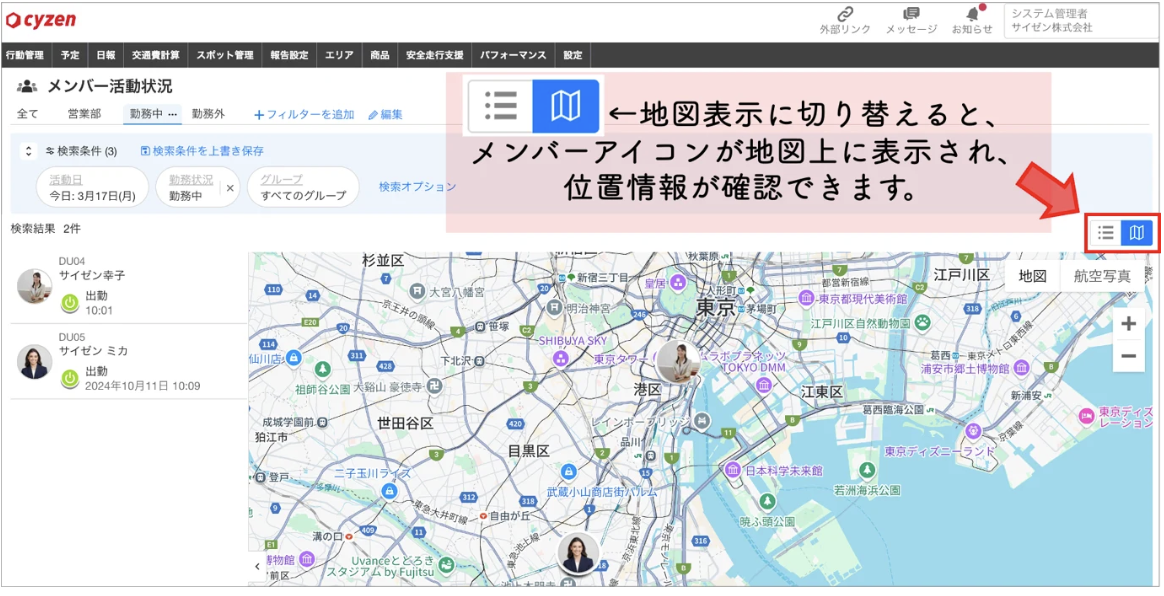Click 検索オプション link
Viewport: 1164px width, 596px height.
[x=417, y=187]
